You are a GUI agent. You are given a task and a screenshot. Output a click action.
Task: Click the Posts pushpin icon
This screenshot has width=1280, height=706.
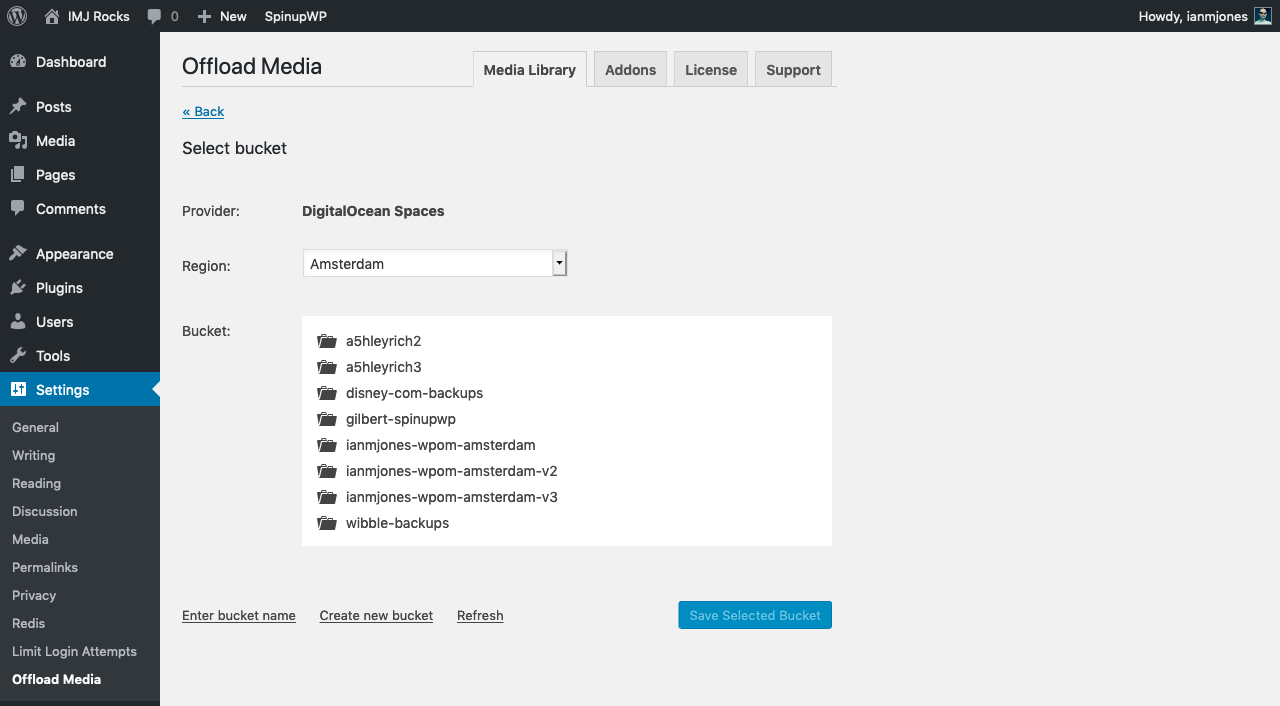click(x=18, y=107)
